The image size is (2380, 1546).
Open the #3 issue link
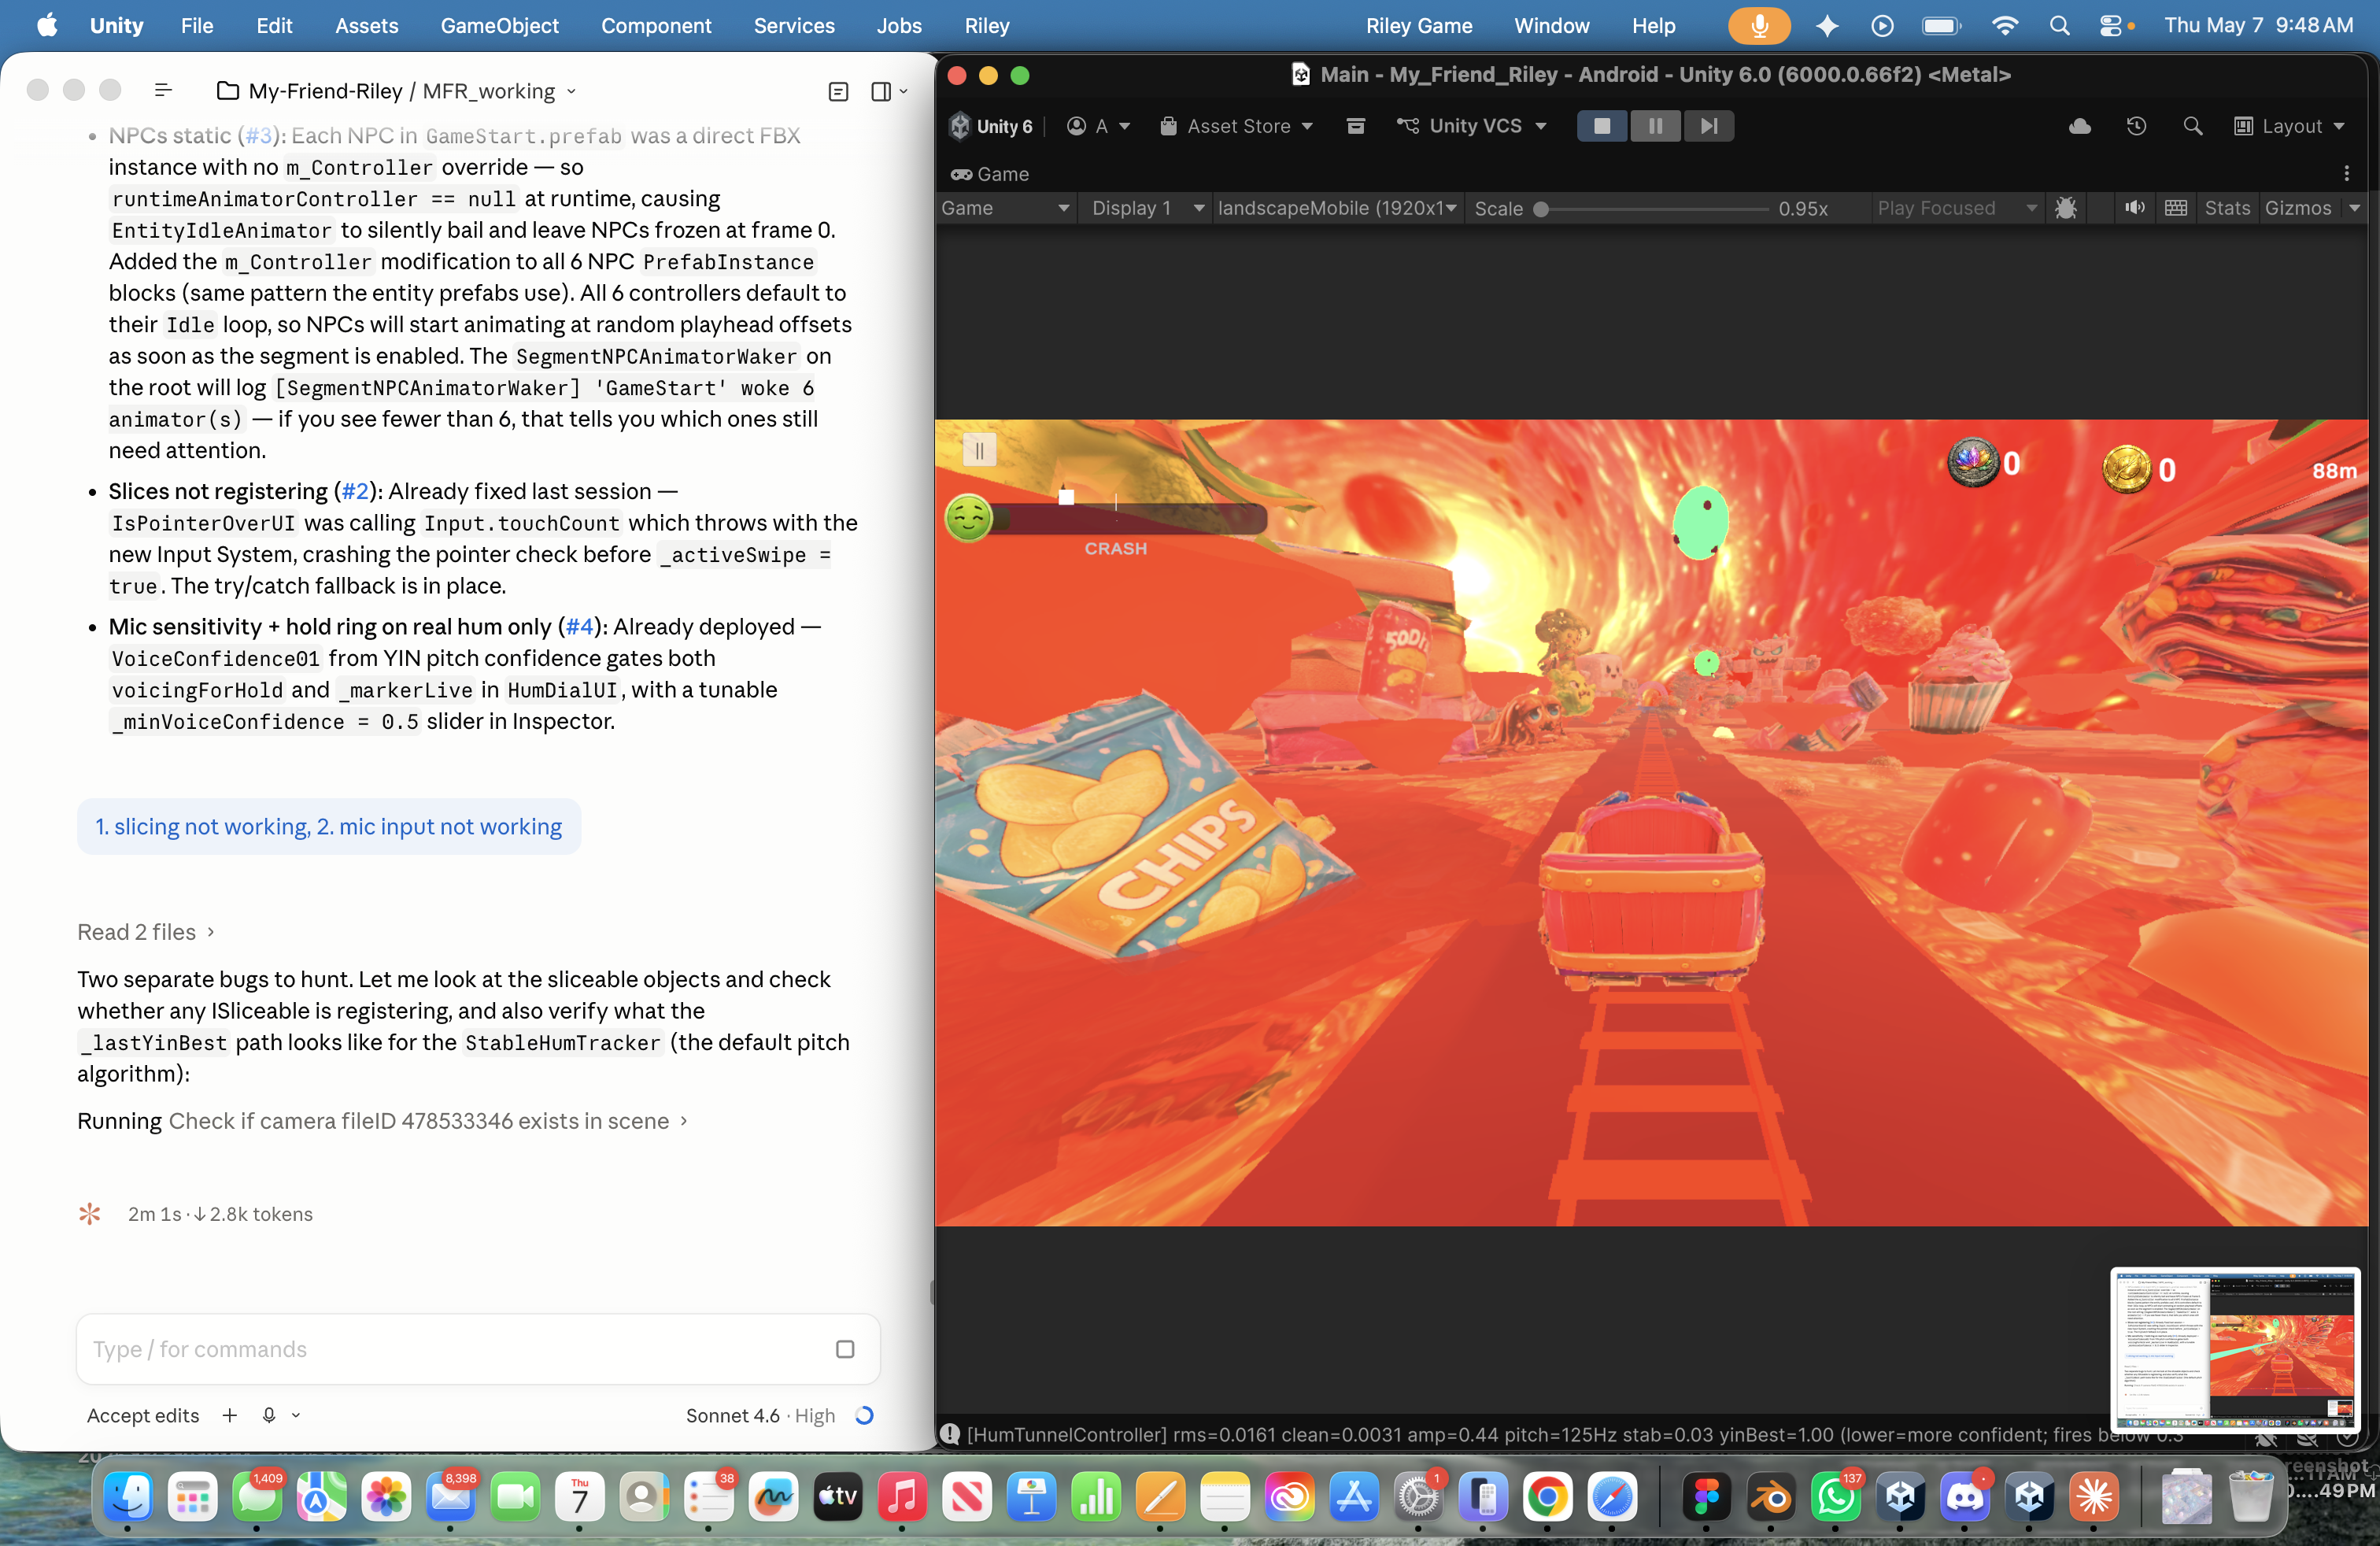coord(258,136)
